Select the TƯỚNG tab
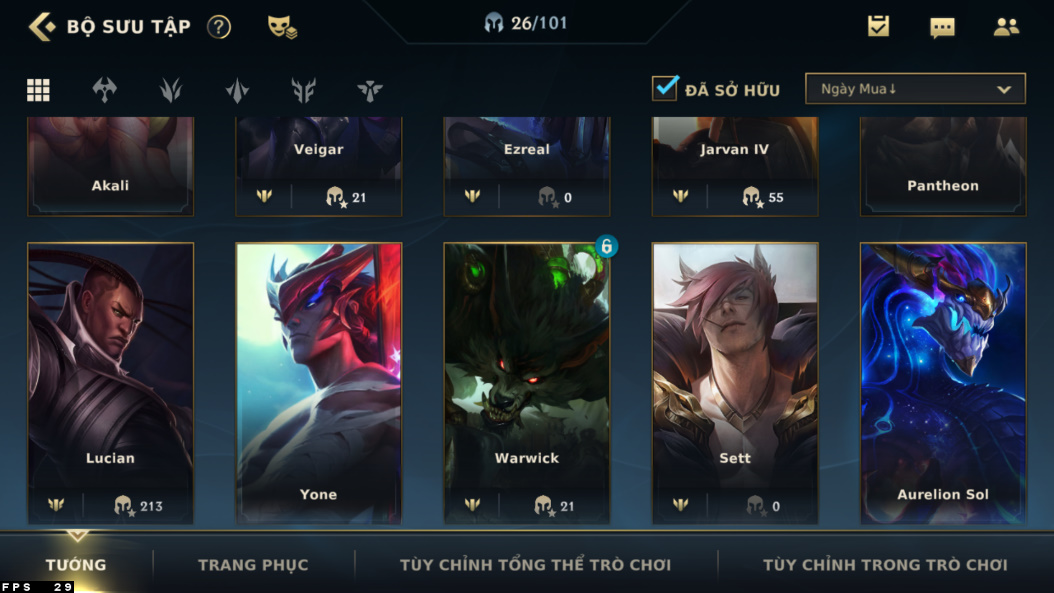This screenshot has height=593, width=1054. pyautogui.click(x=76, y=565)
